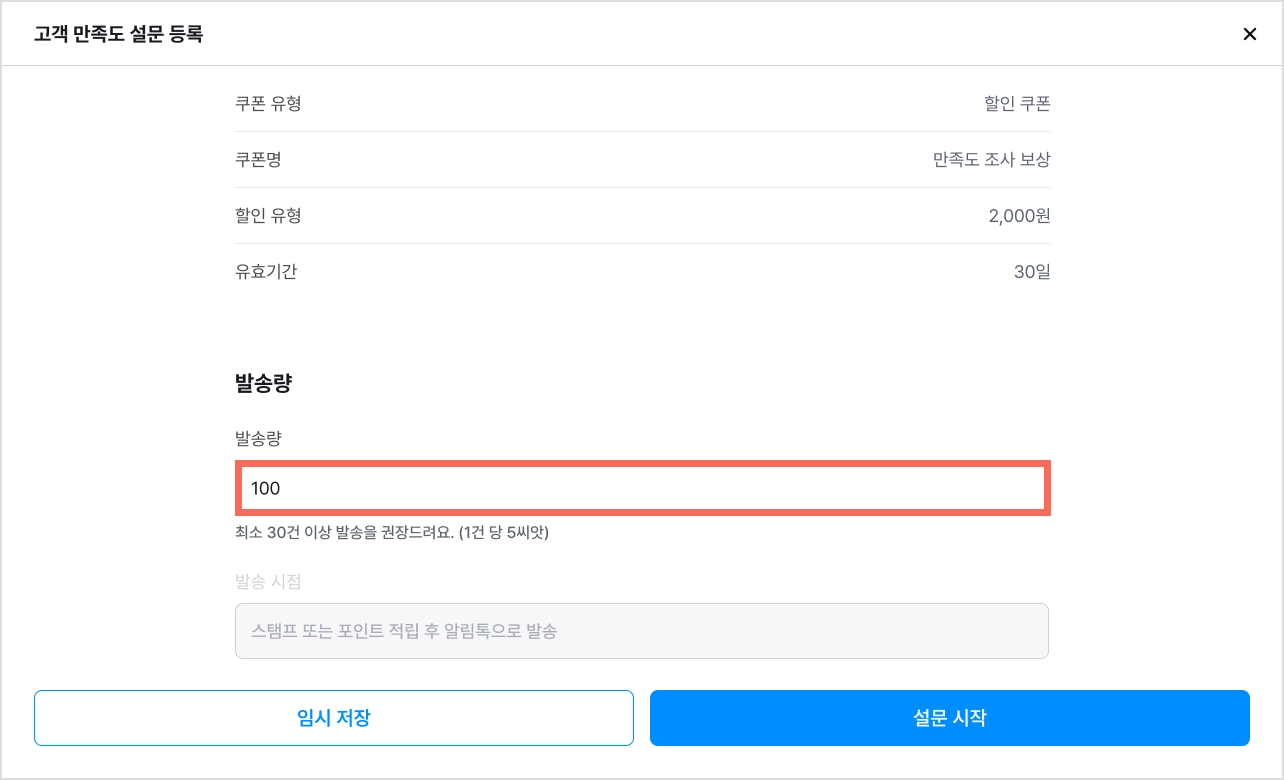Click the 30일 validity value

(1032, 271)
